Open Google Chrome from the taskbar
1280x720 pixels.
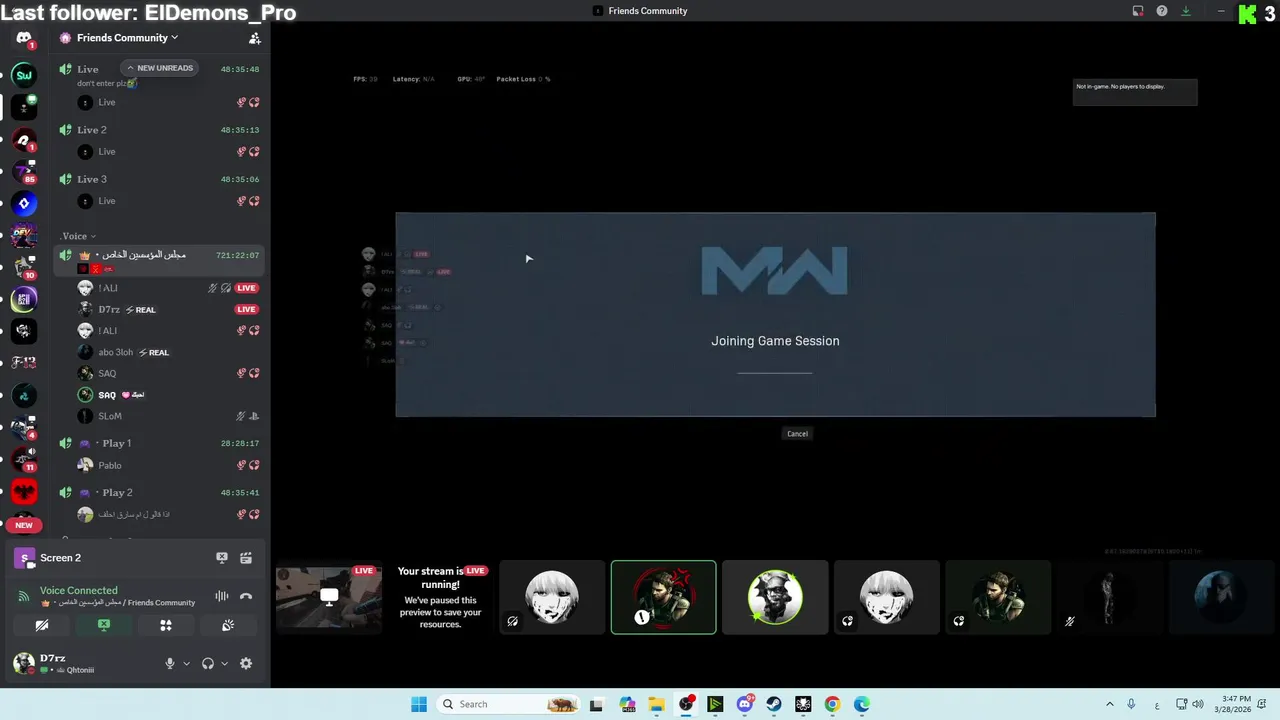tap(832, 704)
